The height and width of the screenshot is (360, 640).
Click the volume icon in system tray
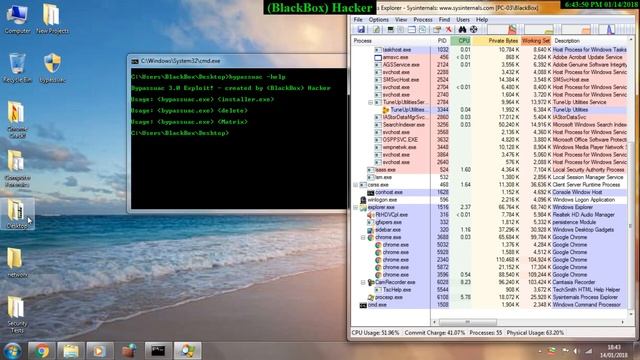coord(576,351)
